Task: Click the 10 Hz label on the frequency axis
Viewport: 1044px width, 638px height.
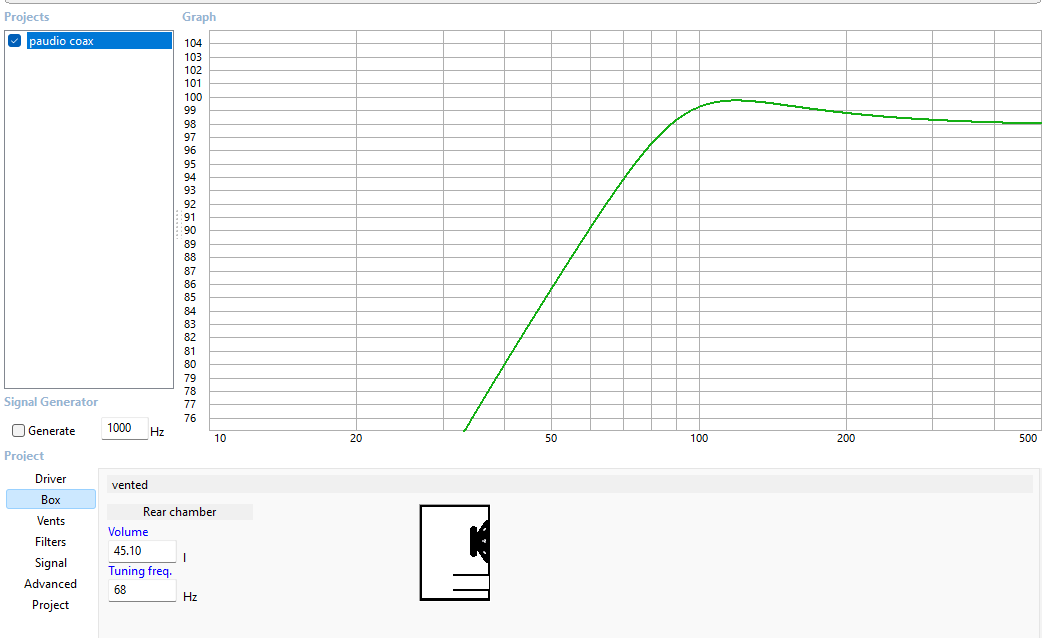Action: coord(220,438)
